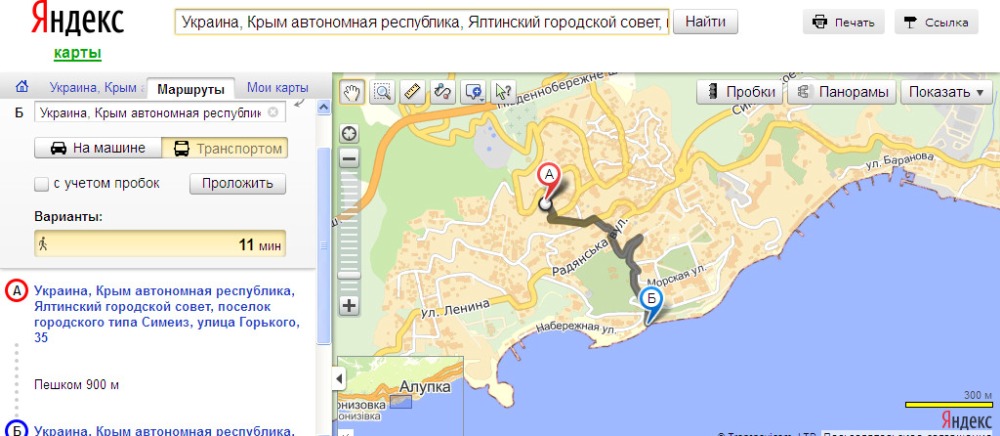Clear point Б address with X icon
The image size is (1000, 436).
click(x=273, y=113)
